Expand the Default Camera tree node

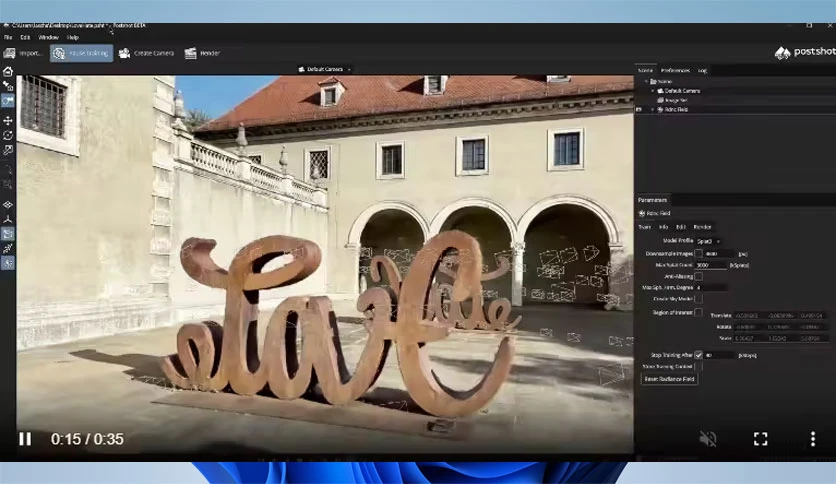(653, 91)
